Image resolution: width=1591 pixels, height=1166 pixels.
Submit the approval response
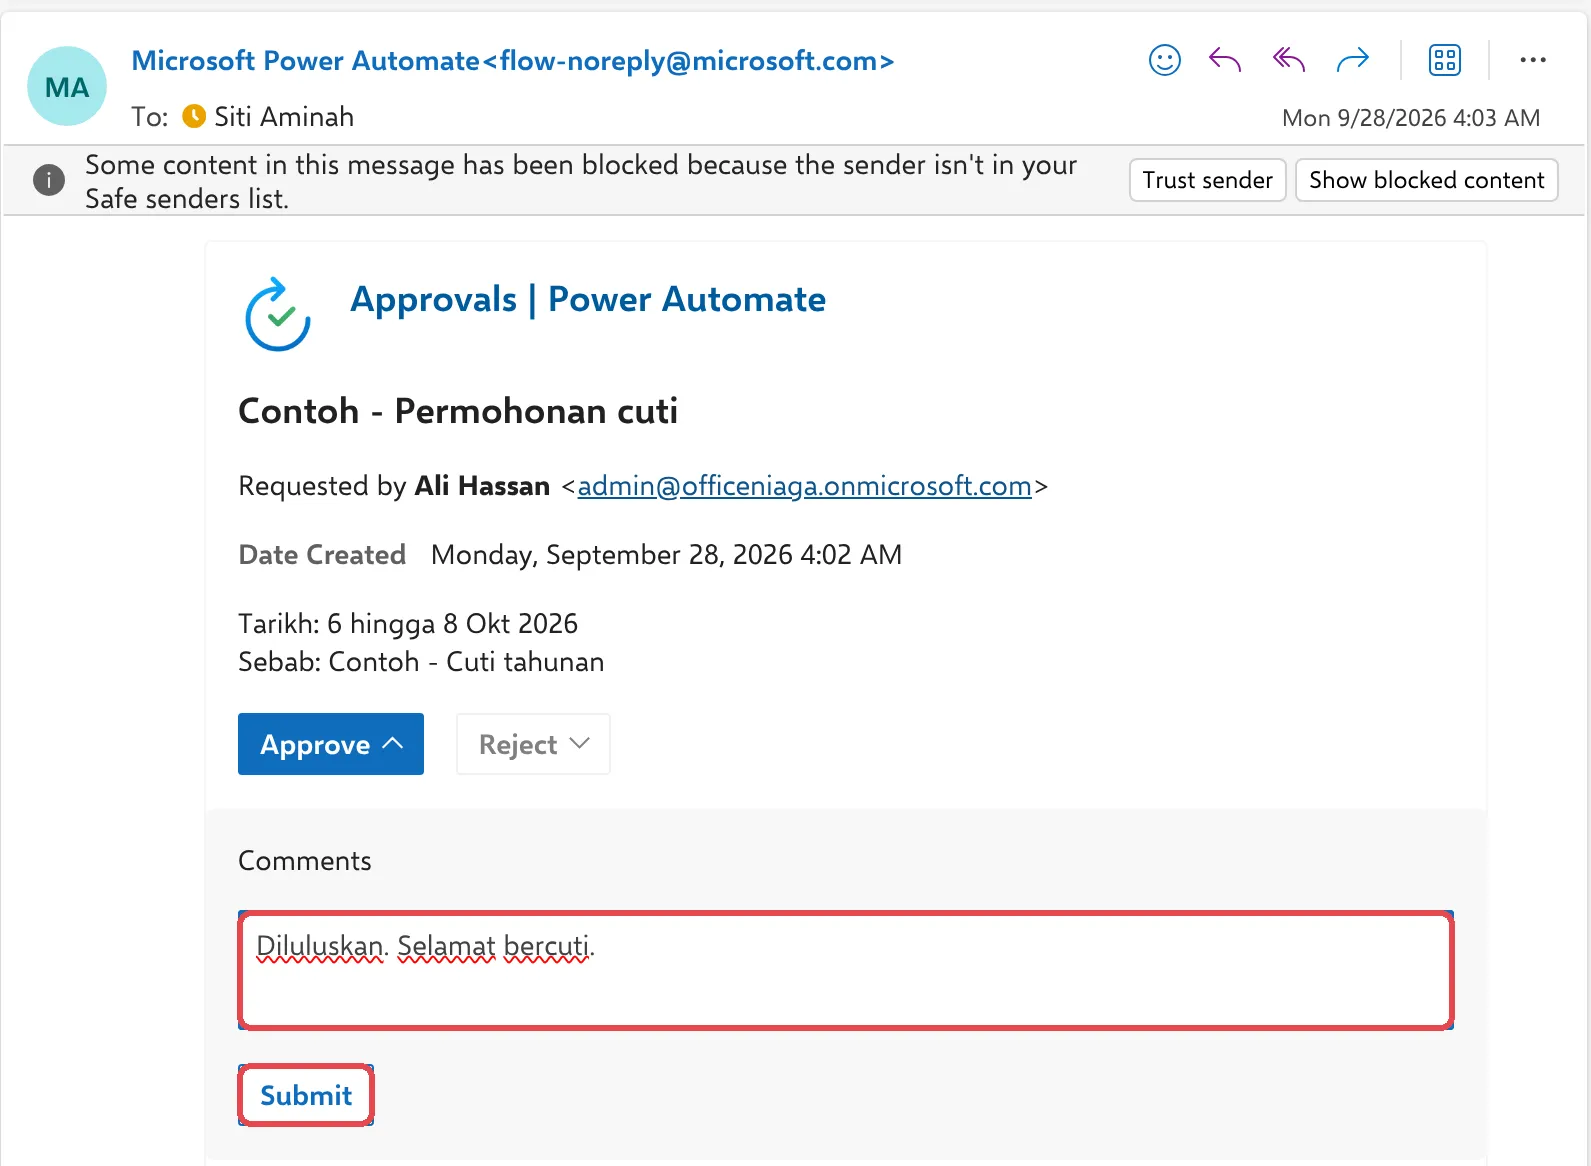[x=306, y=1095]
